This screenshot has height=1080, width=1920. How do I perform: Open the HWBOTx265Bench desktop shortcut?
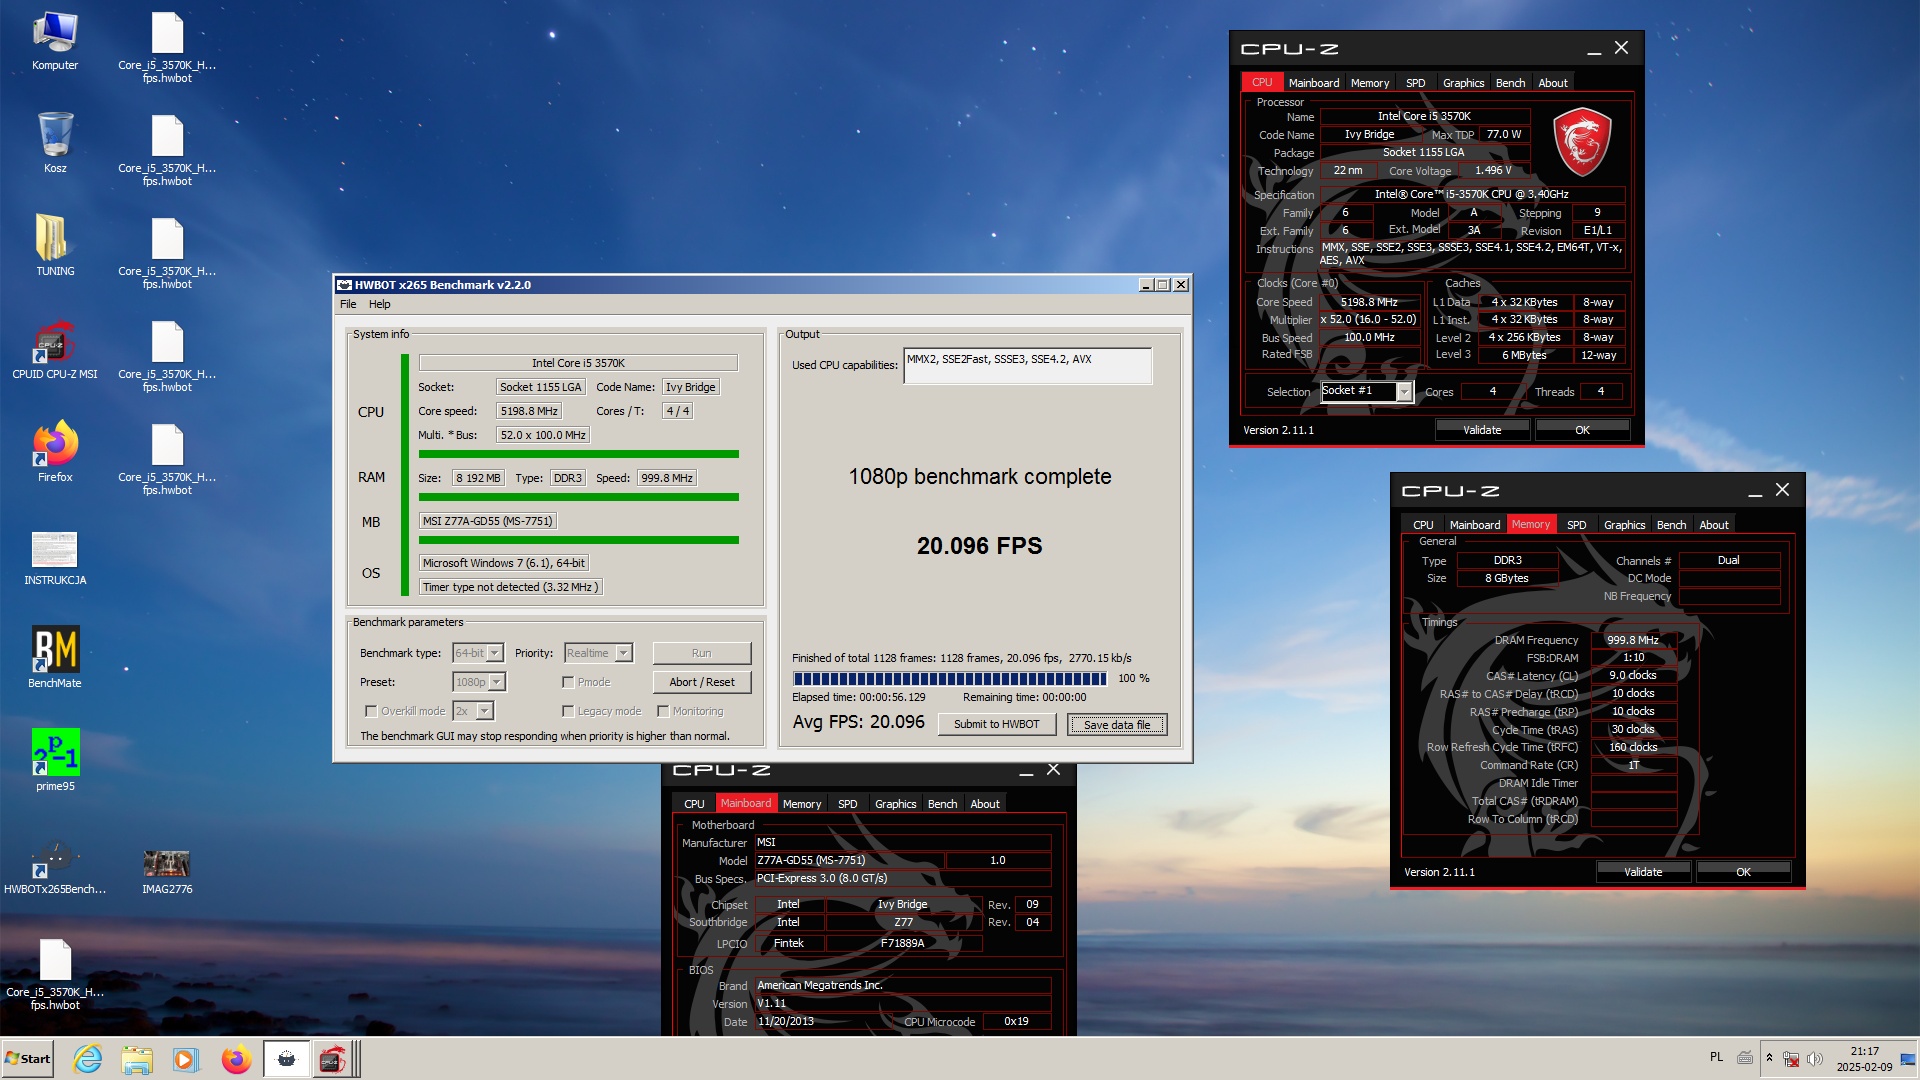coord(55,868)
